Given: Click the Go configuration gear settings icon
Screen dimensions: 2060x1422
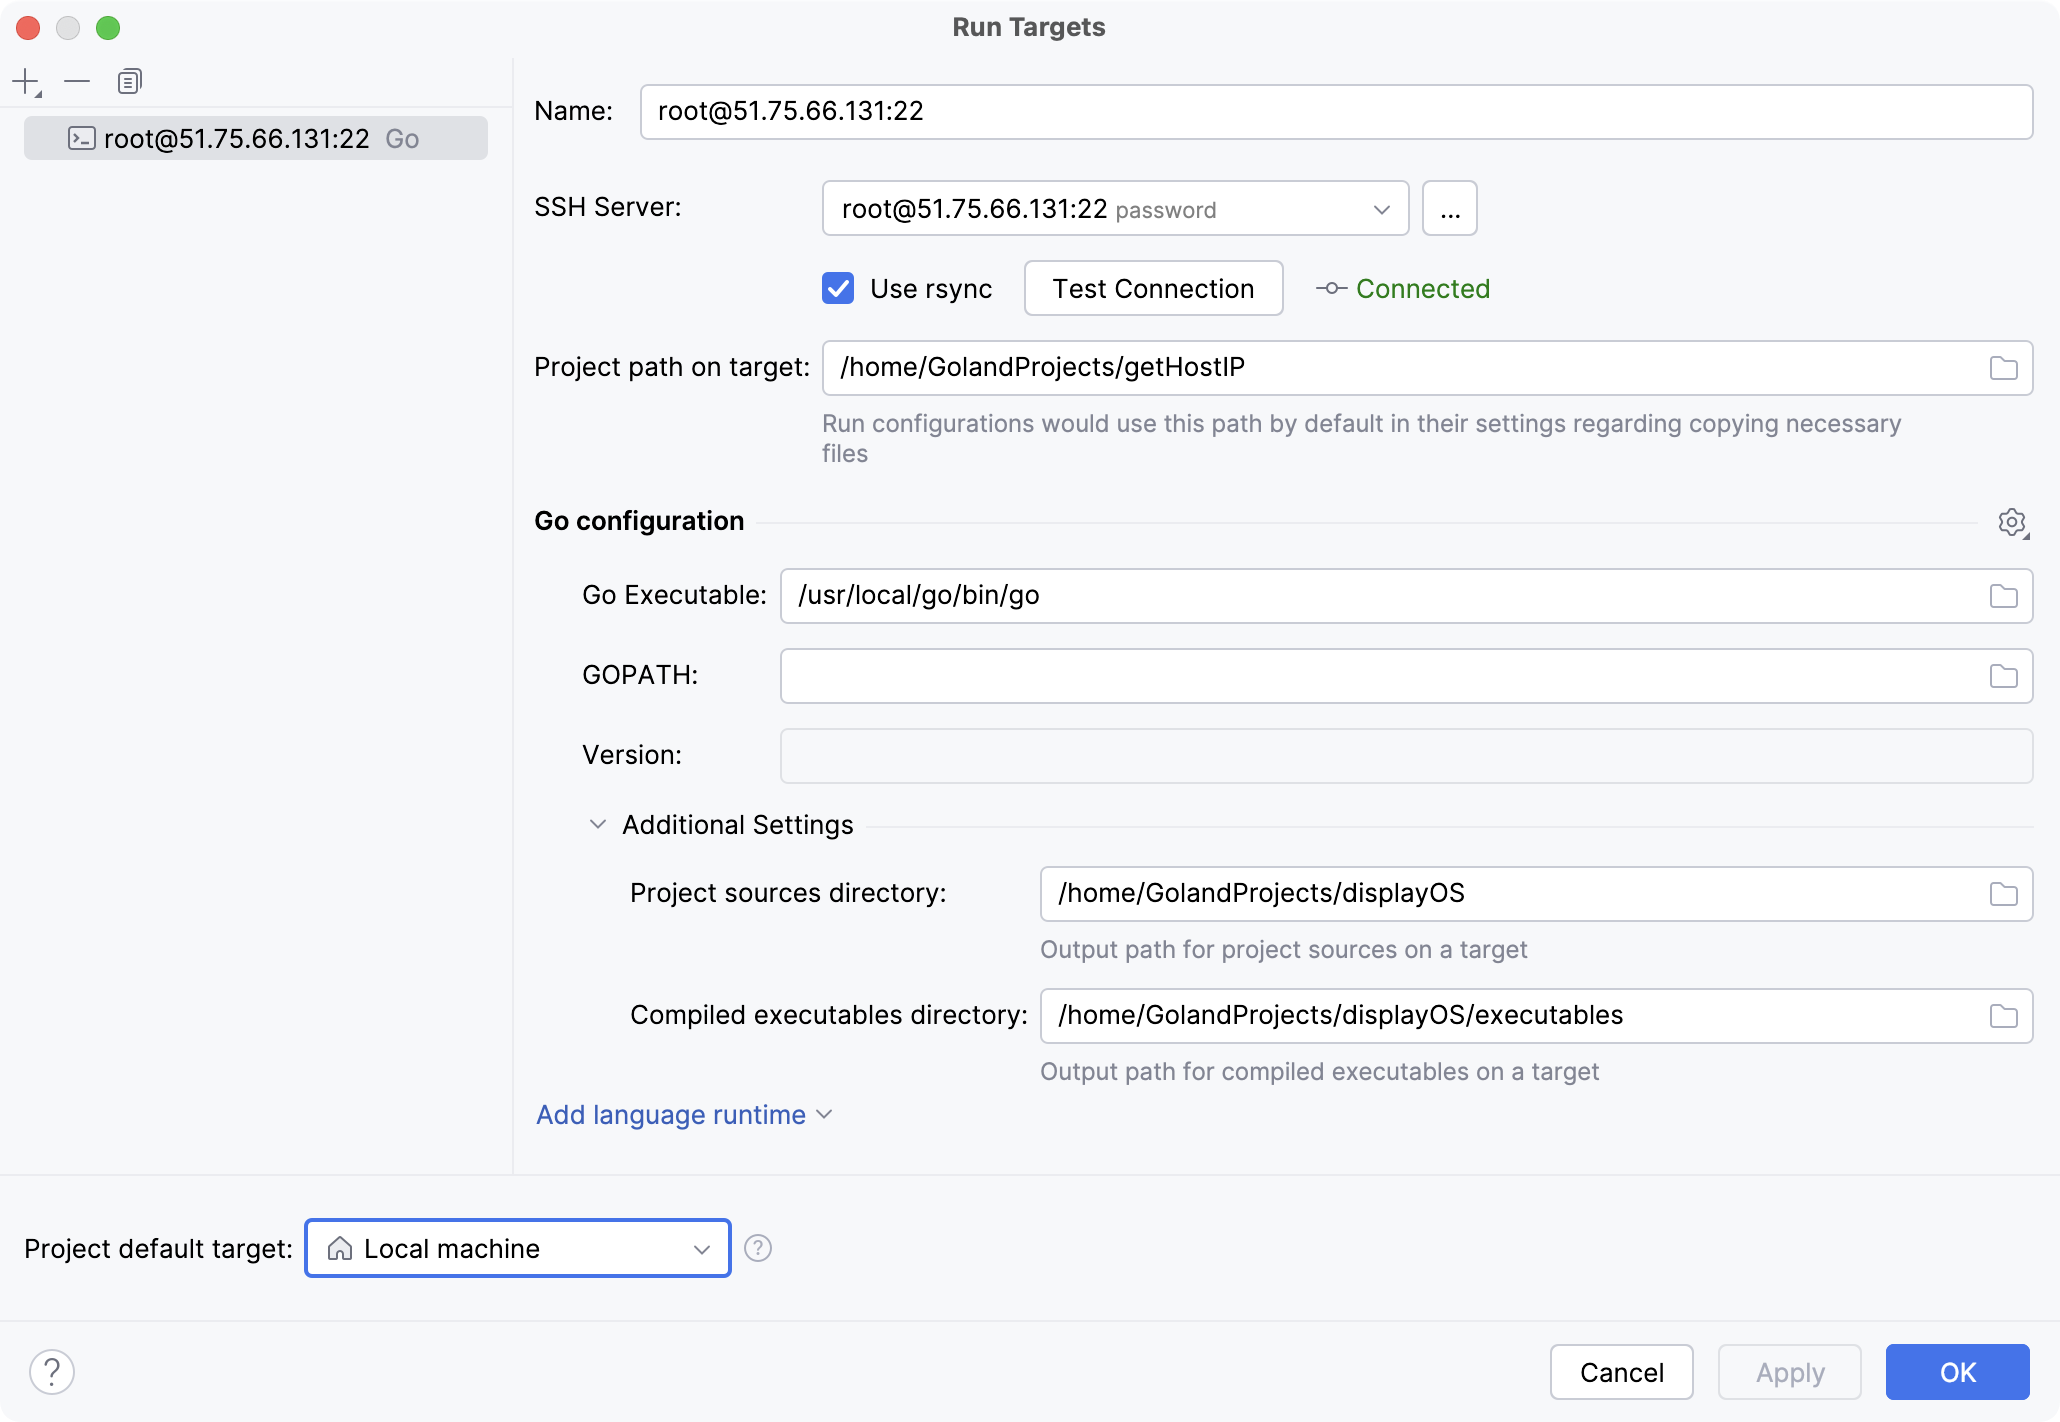Looking at the screenshot, I should 2011,522.
